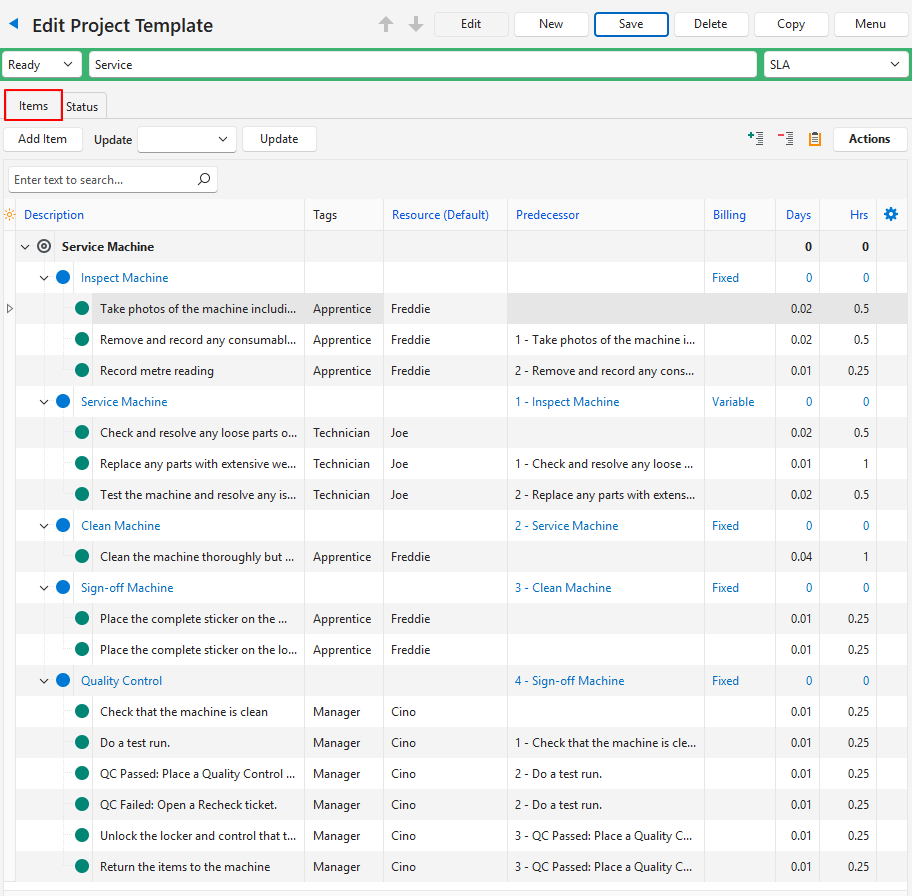Select the Items tab

click(x=33, y=106)
